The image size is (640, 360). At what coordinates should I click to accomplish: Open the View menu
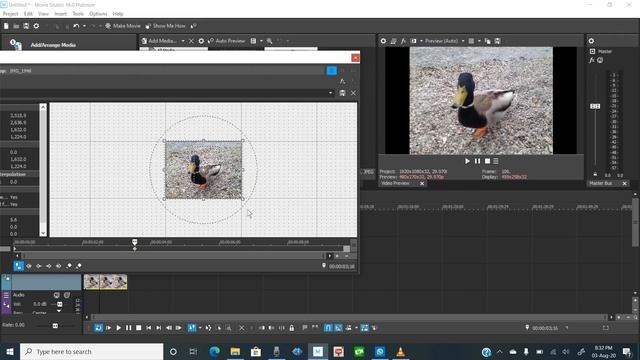point(43,14)
